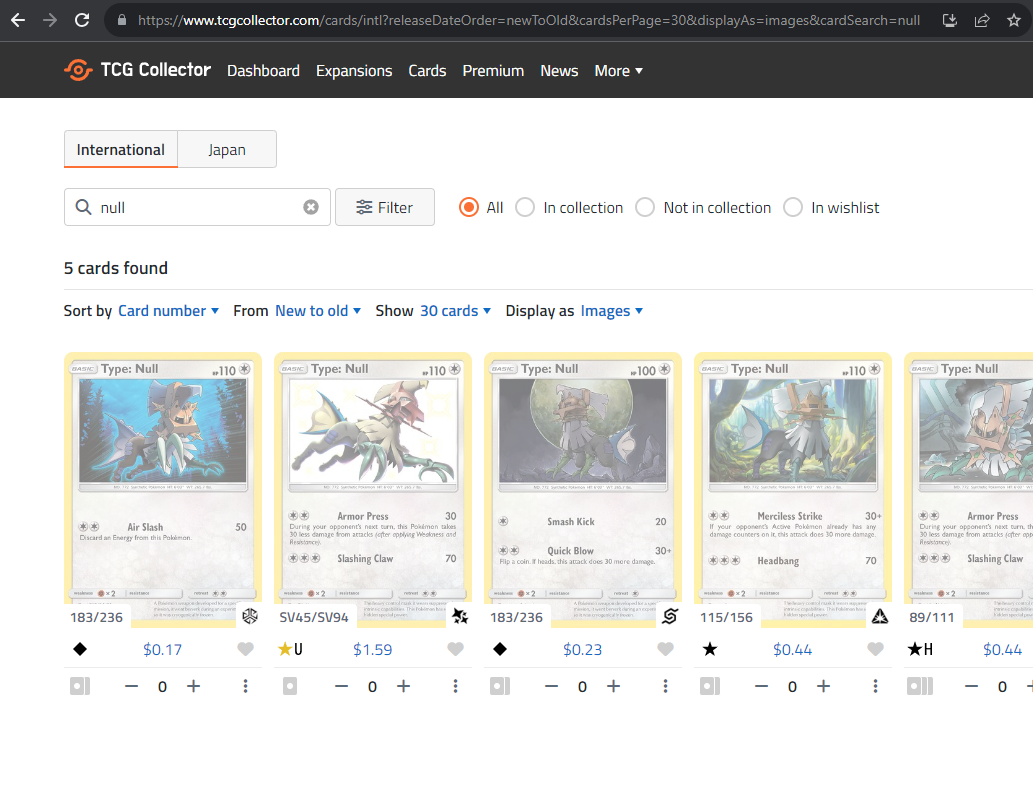Select the 'Not in collection' radio option

pyautogui.click(x=645, y=207)
